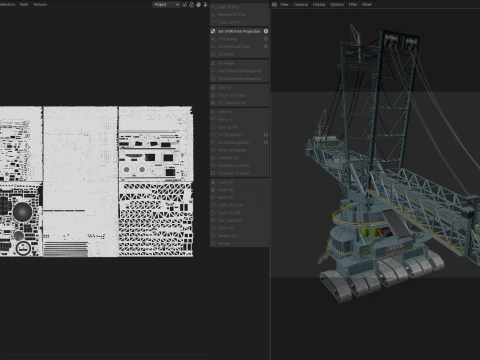480x360 pixels.
Task: Click the Cycle UV CCW icon
Action: coord(213,205)
